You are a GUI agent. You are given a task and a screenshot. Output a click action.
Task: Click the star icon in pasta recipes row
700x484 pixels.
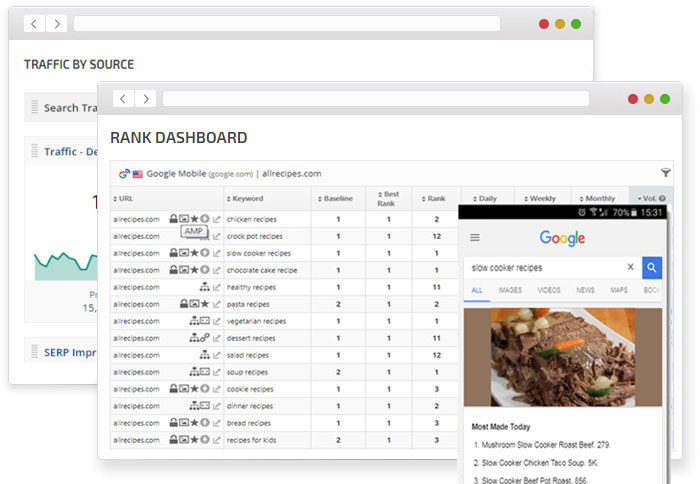click(x=205, y=304)
